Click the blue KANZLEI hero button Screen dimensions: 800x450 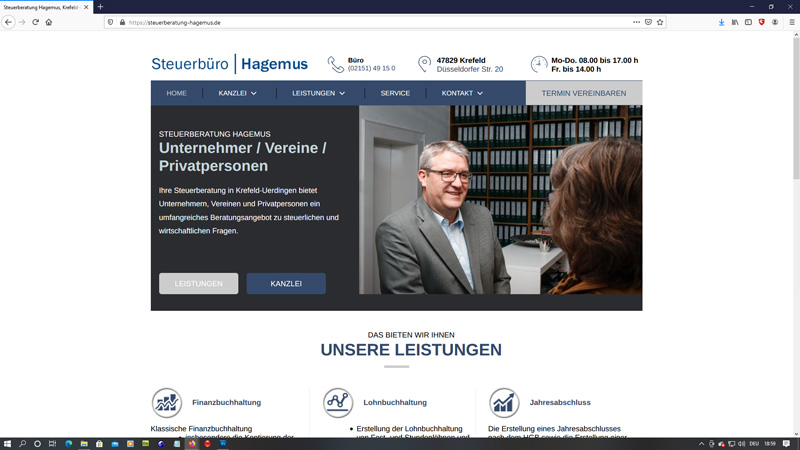pyautogui.click(x=286, y=284)
